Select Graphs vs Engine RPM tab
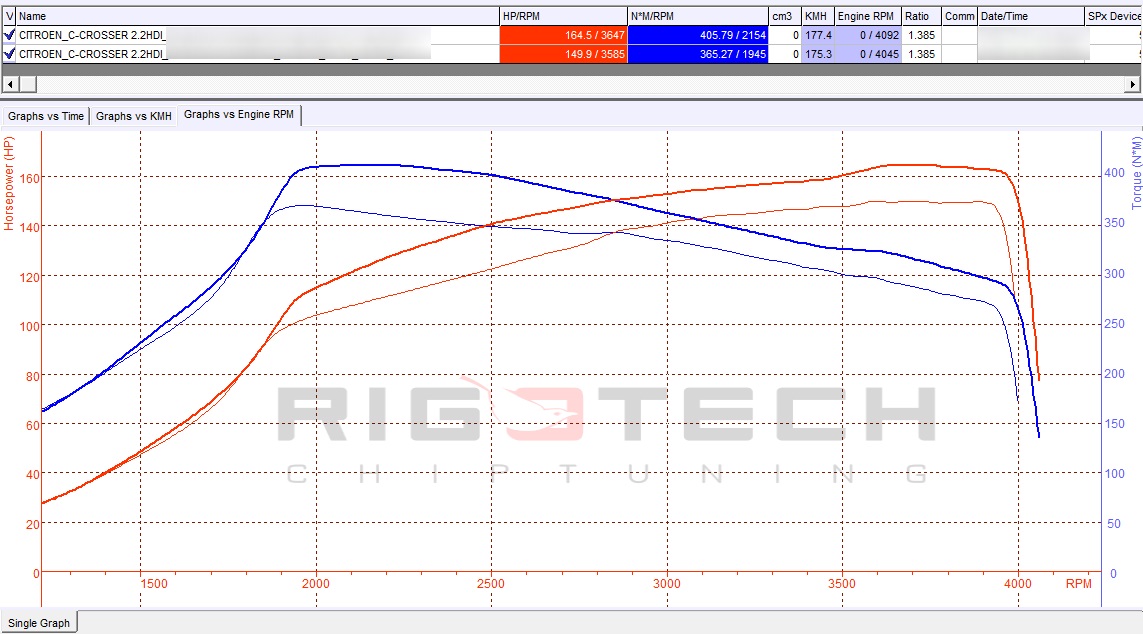Viewport: 1143px width, 634px height. pos(239,114)
